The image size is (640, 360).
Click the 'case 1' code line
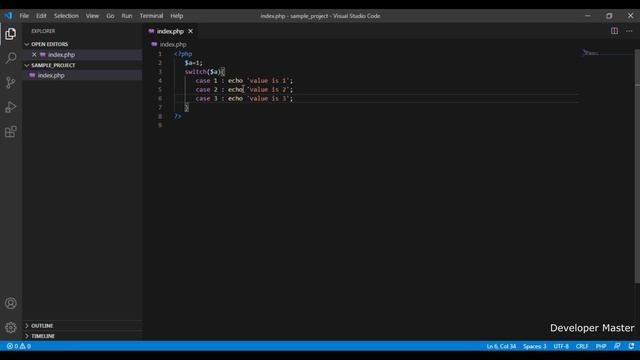[x=244, y=80]
